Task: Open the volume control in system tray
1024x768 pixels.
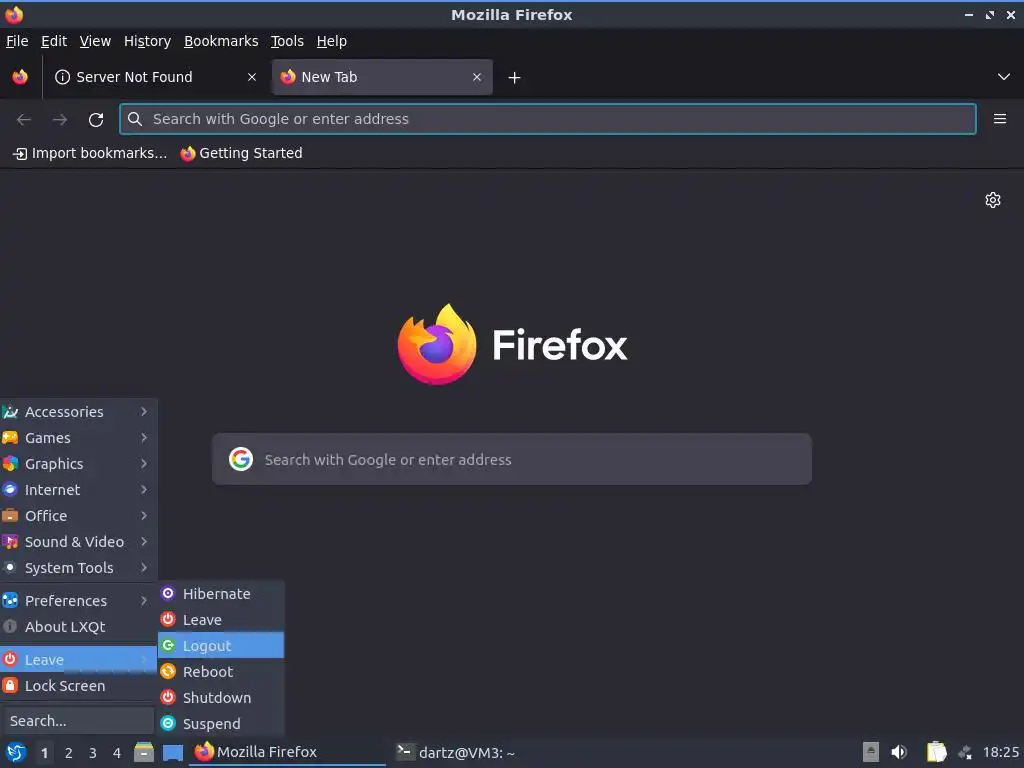Action: pyautogui.click(x=899, y=752)
